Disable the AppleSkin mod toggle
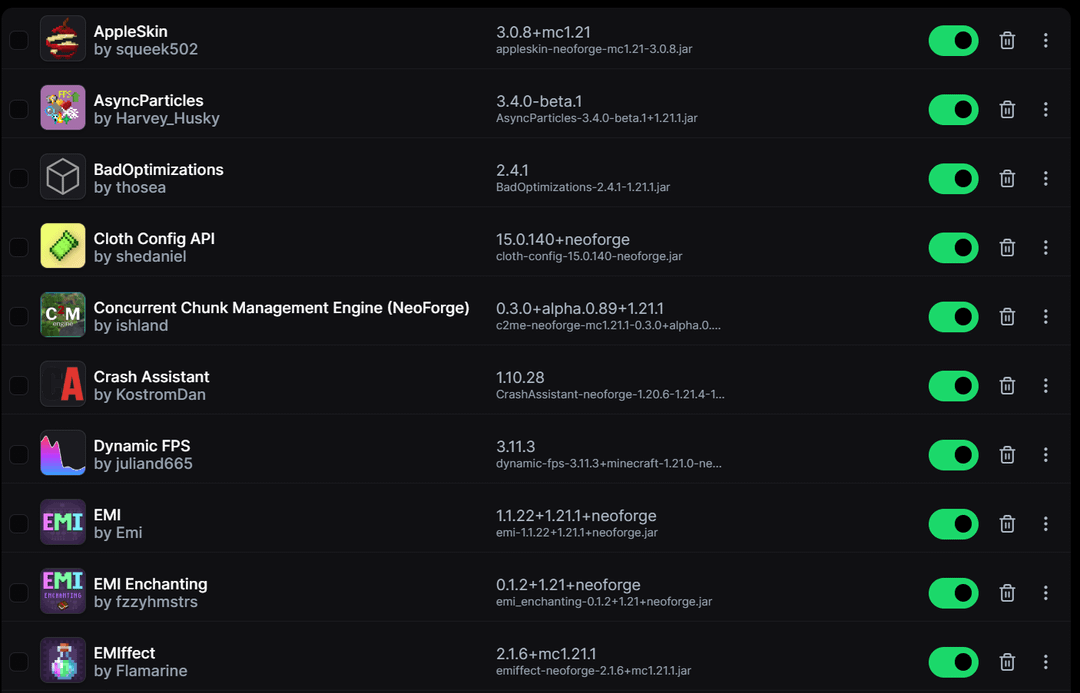1080x693 pixels. [x=953, y=40]
